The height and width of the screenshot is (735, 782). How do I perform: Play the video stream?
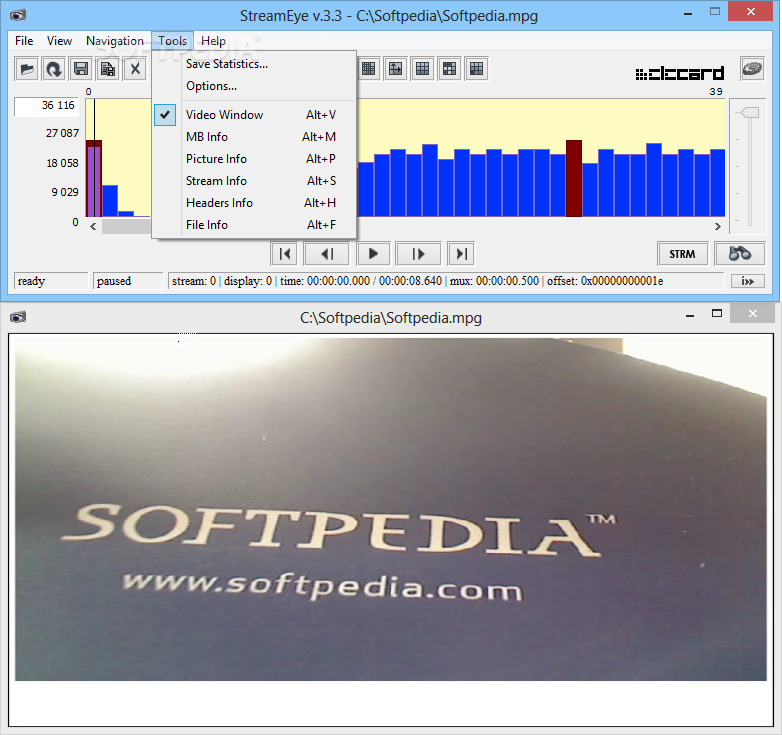coord(373,254)
